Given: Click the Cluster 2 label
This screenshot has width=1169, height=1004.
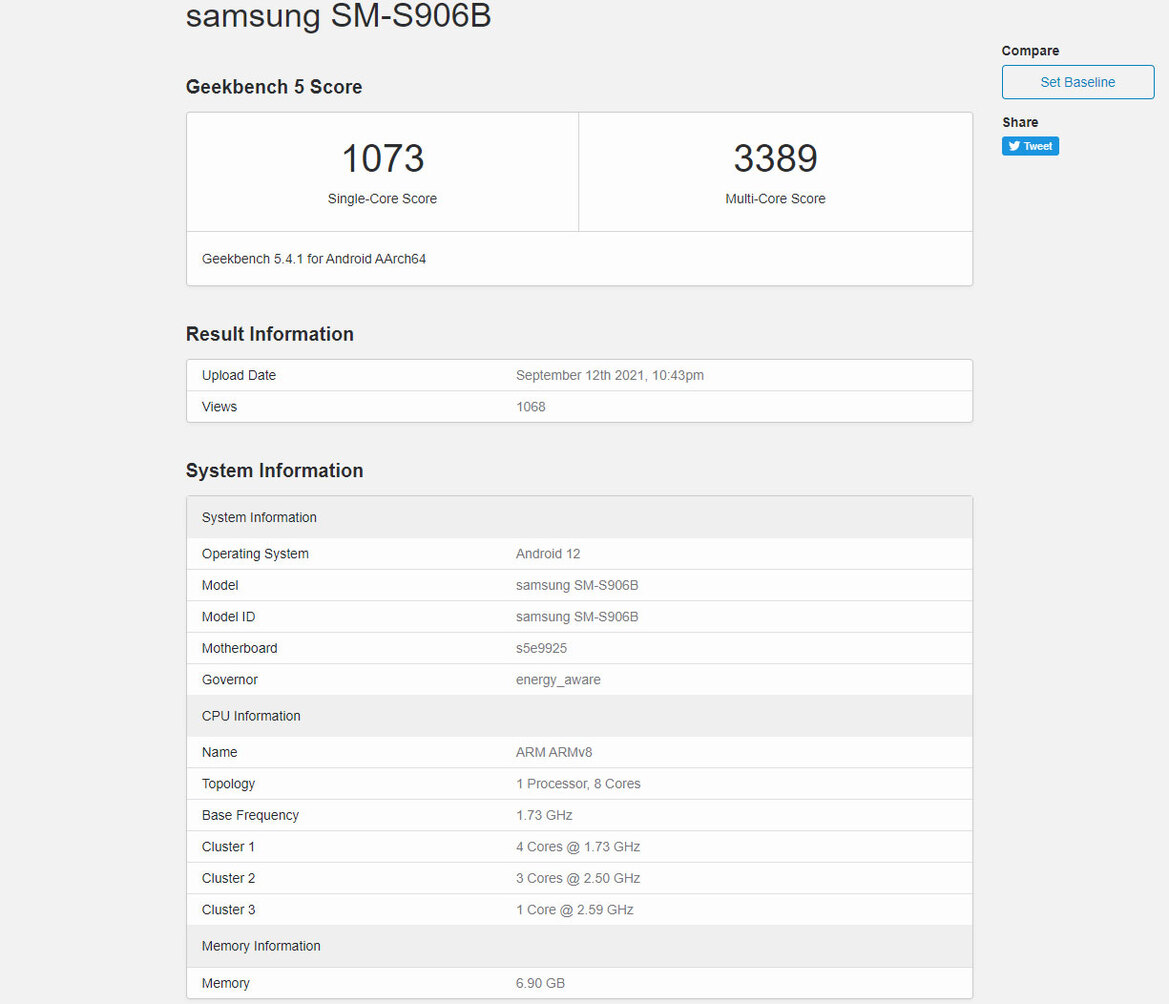Looking at the screenshot, I should coord(228,879).
